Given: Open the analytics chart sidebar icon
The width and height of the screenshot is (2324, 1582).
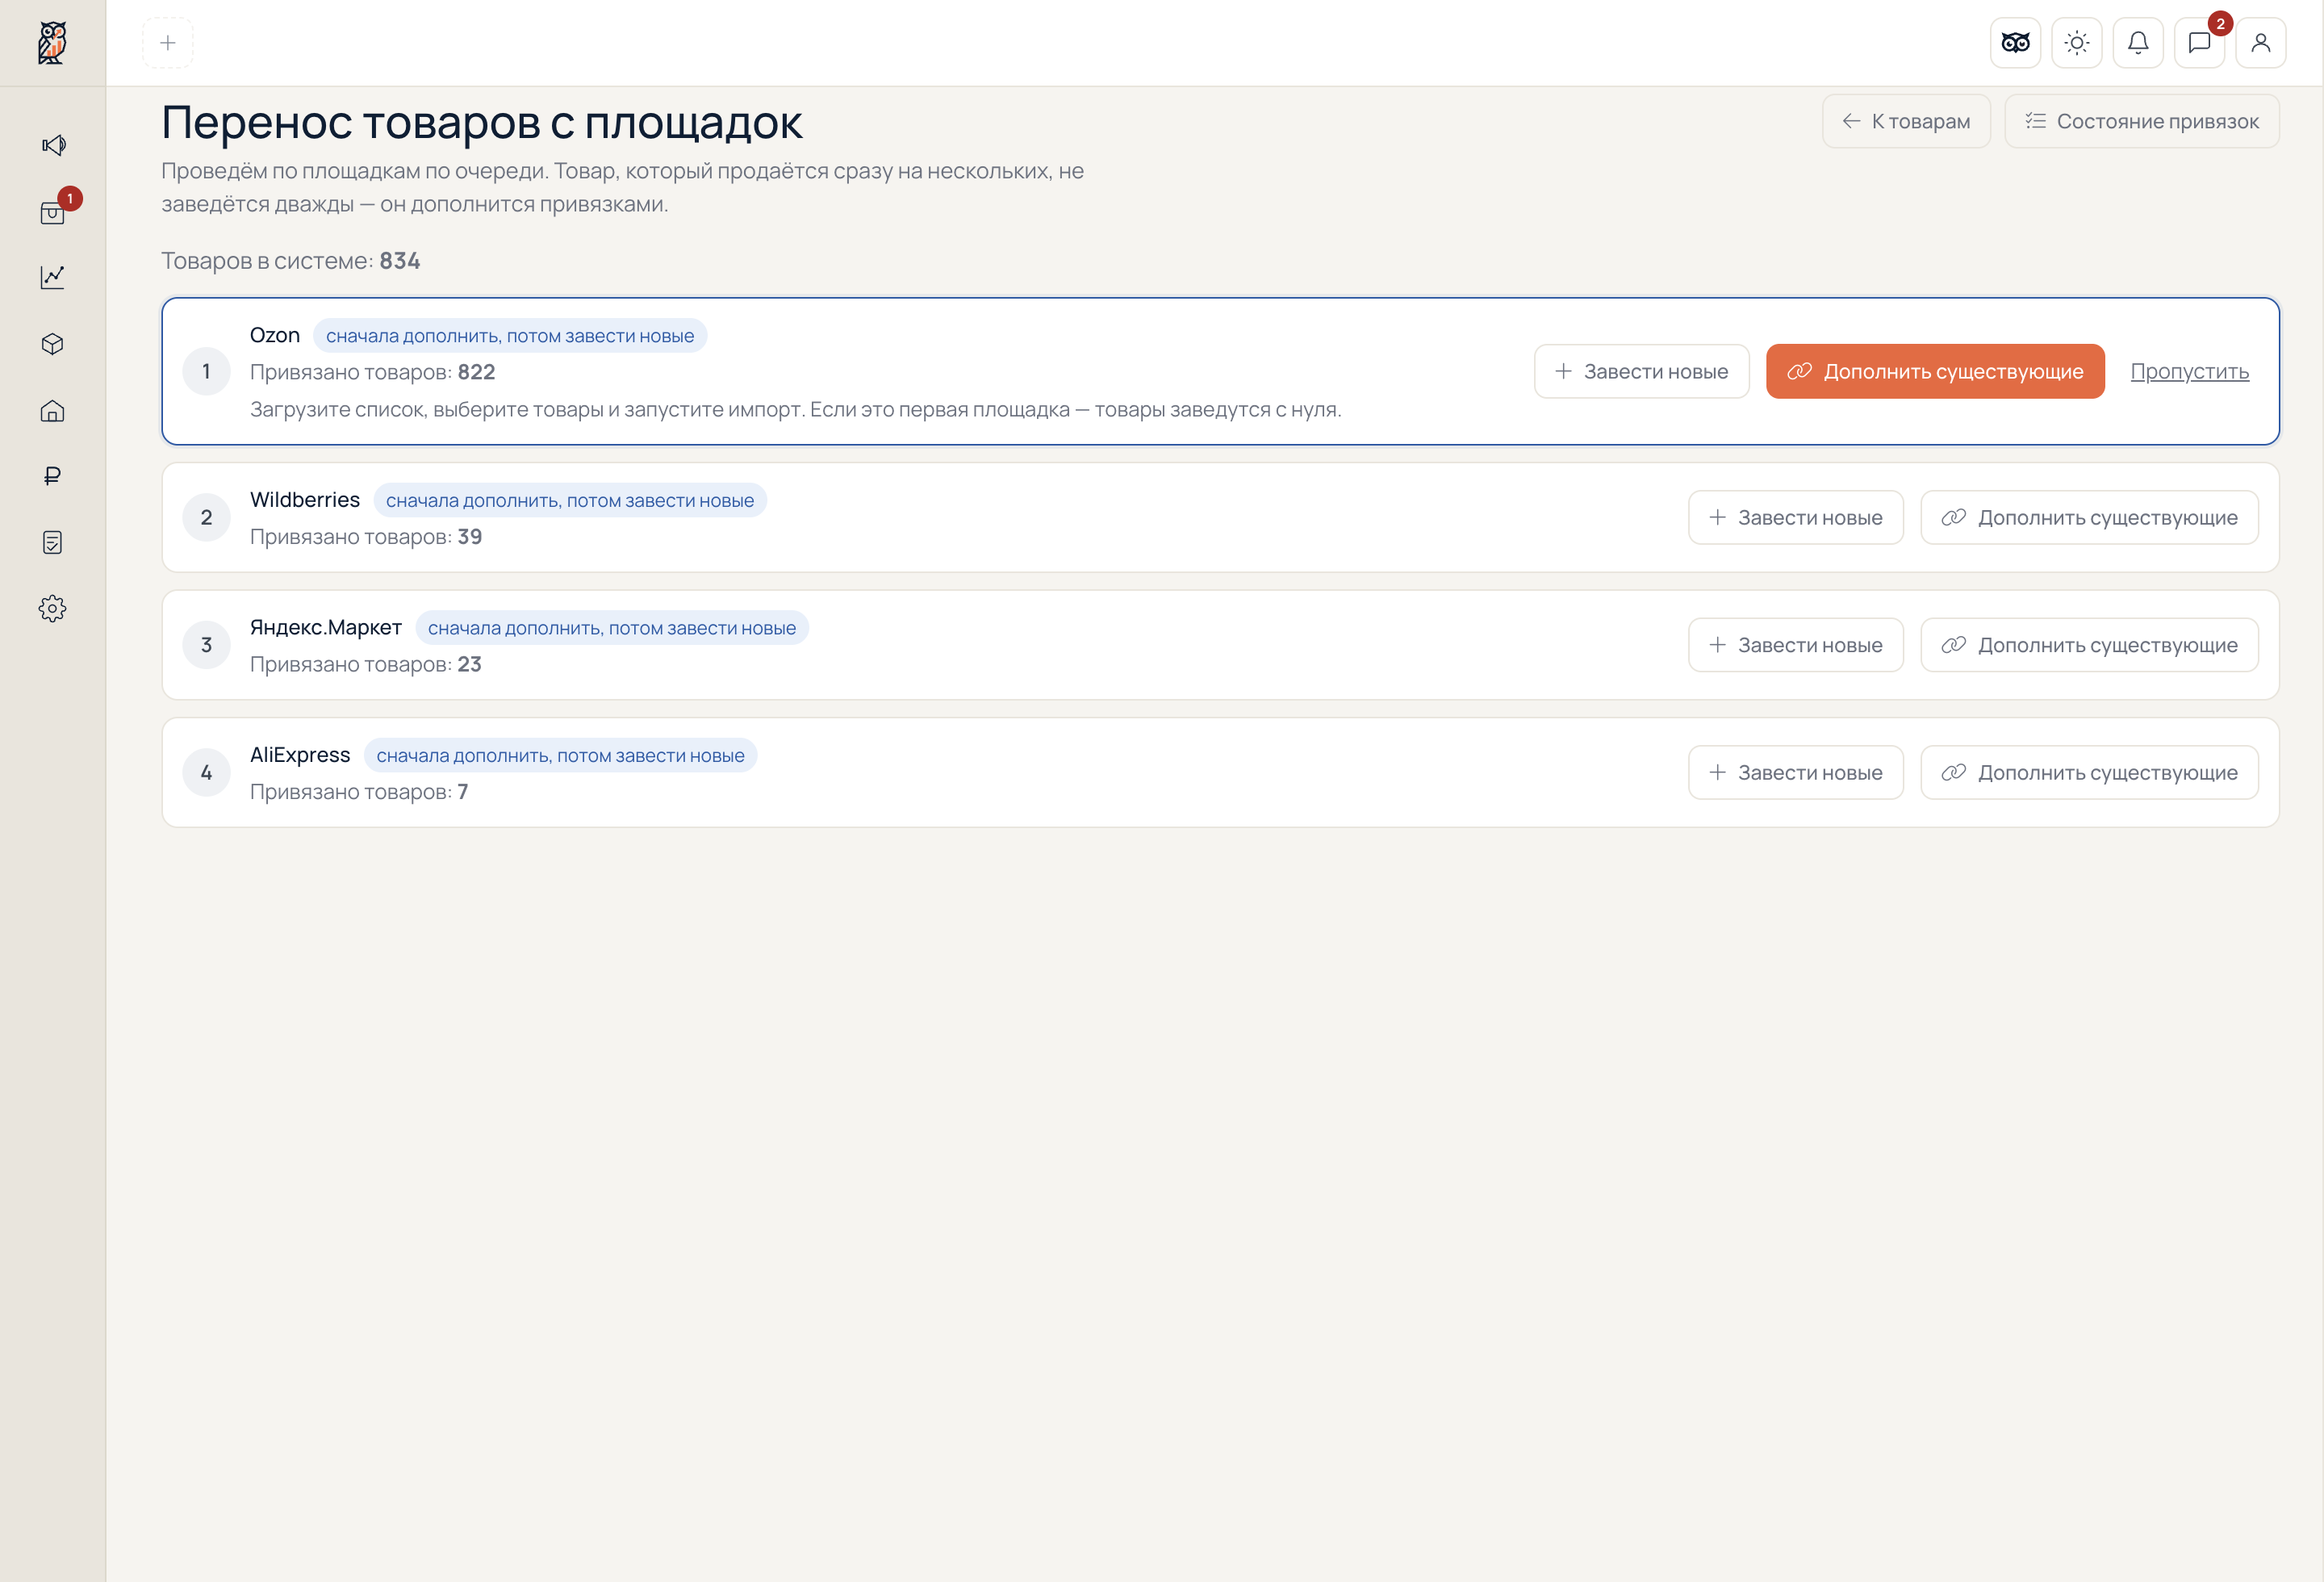Looking at the screenshot, I should [x=53, y=277].
